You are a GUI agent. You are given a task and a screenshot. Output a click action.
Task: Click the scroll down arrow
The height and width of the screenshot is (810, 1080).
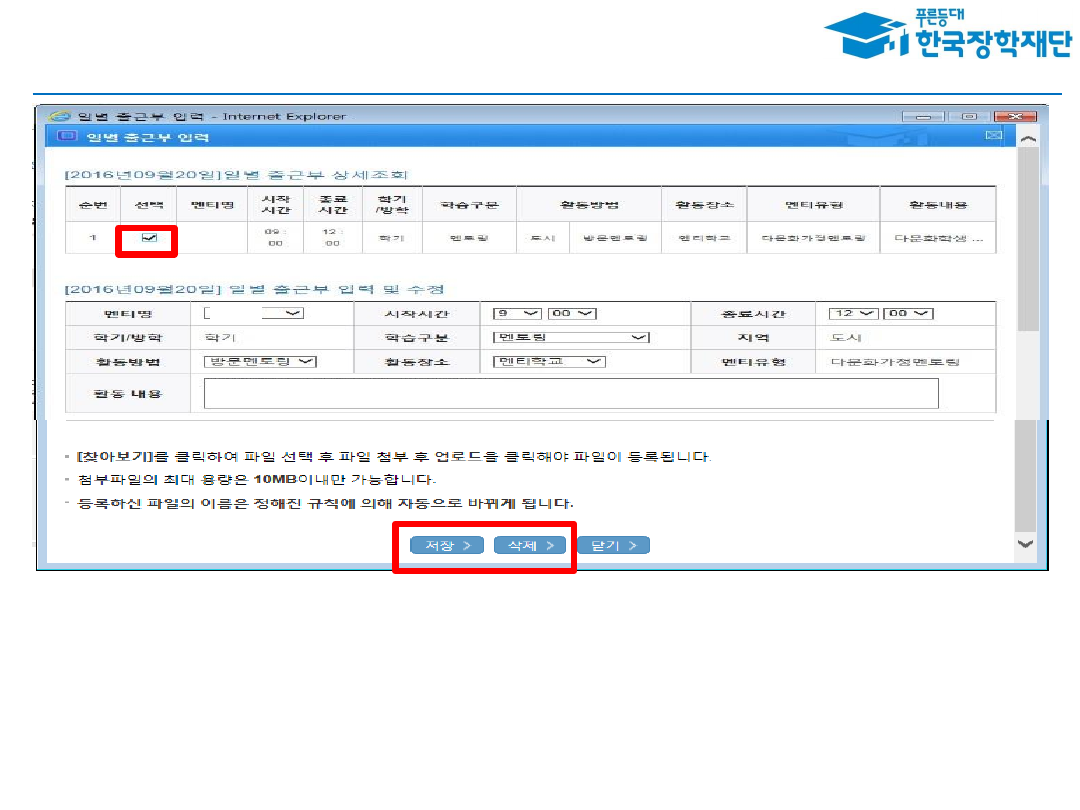point(1026,543)
